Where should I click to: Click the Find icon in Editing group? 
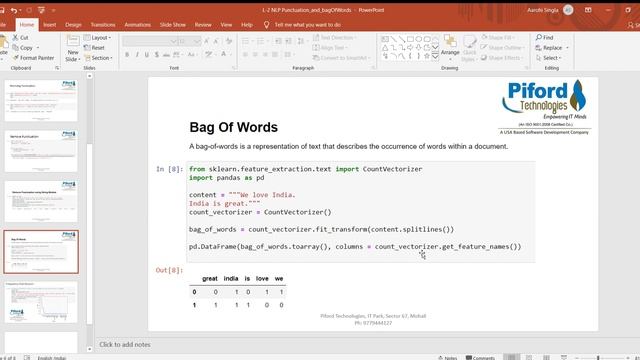(x=544, y=38)
